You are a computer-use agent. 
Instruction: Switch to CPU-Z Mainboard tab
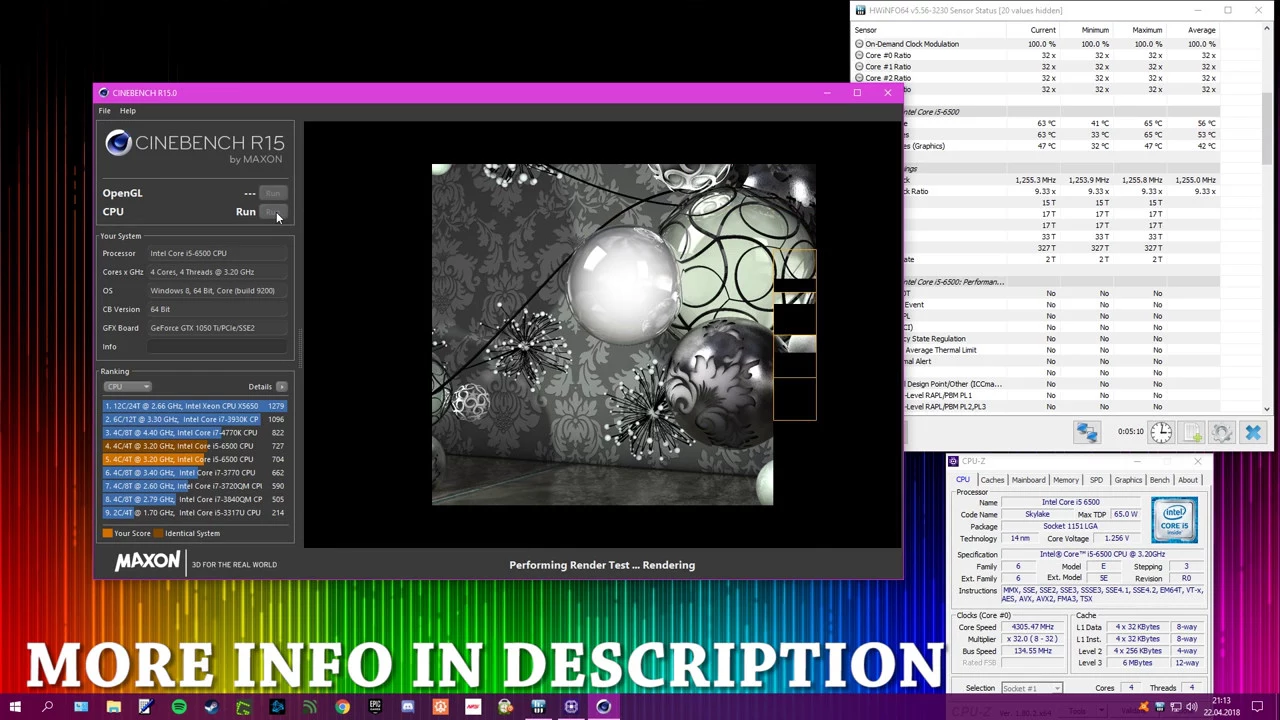1028,480
